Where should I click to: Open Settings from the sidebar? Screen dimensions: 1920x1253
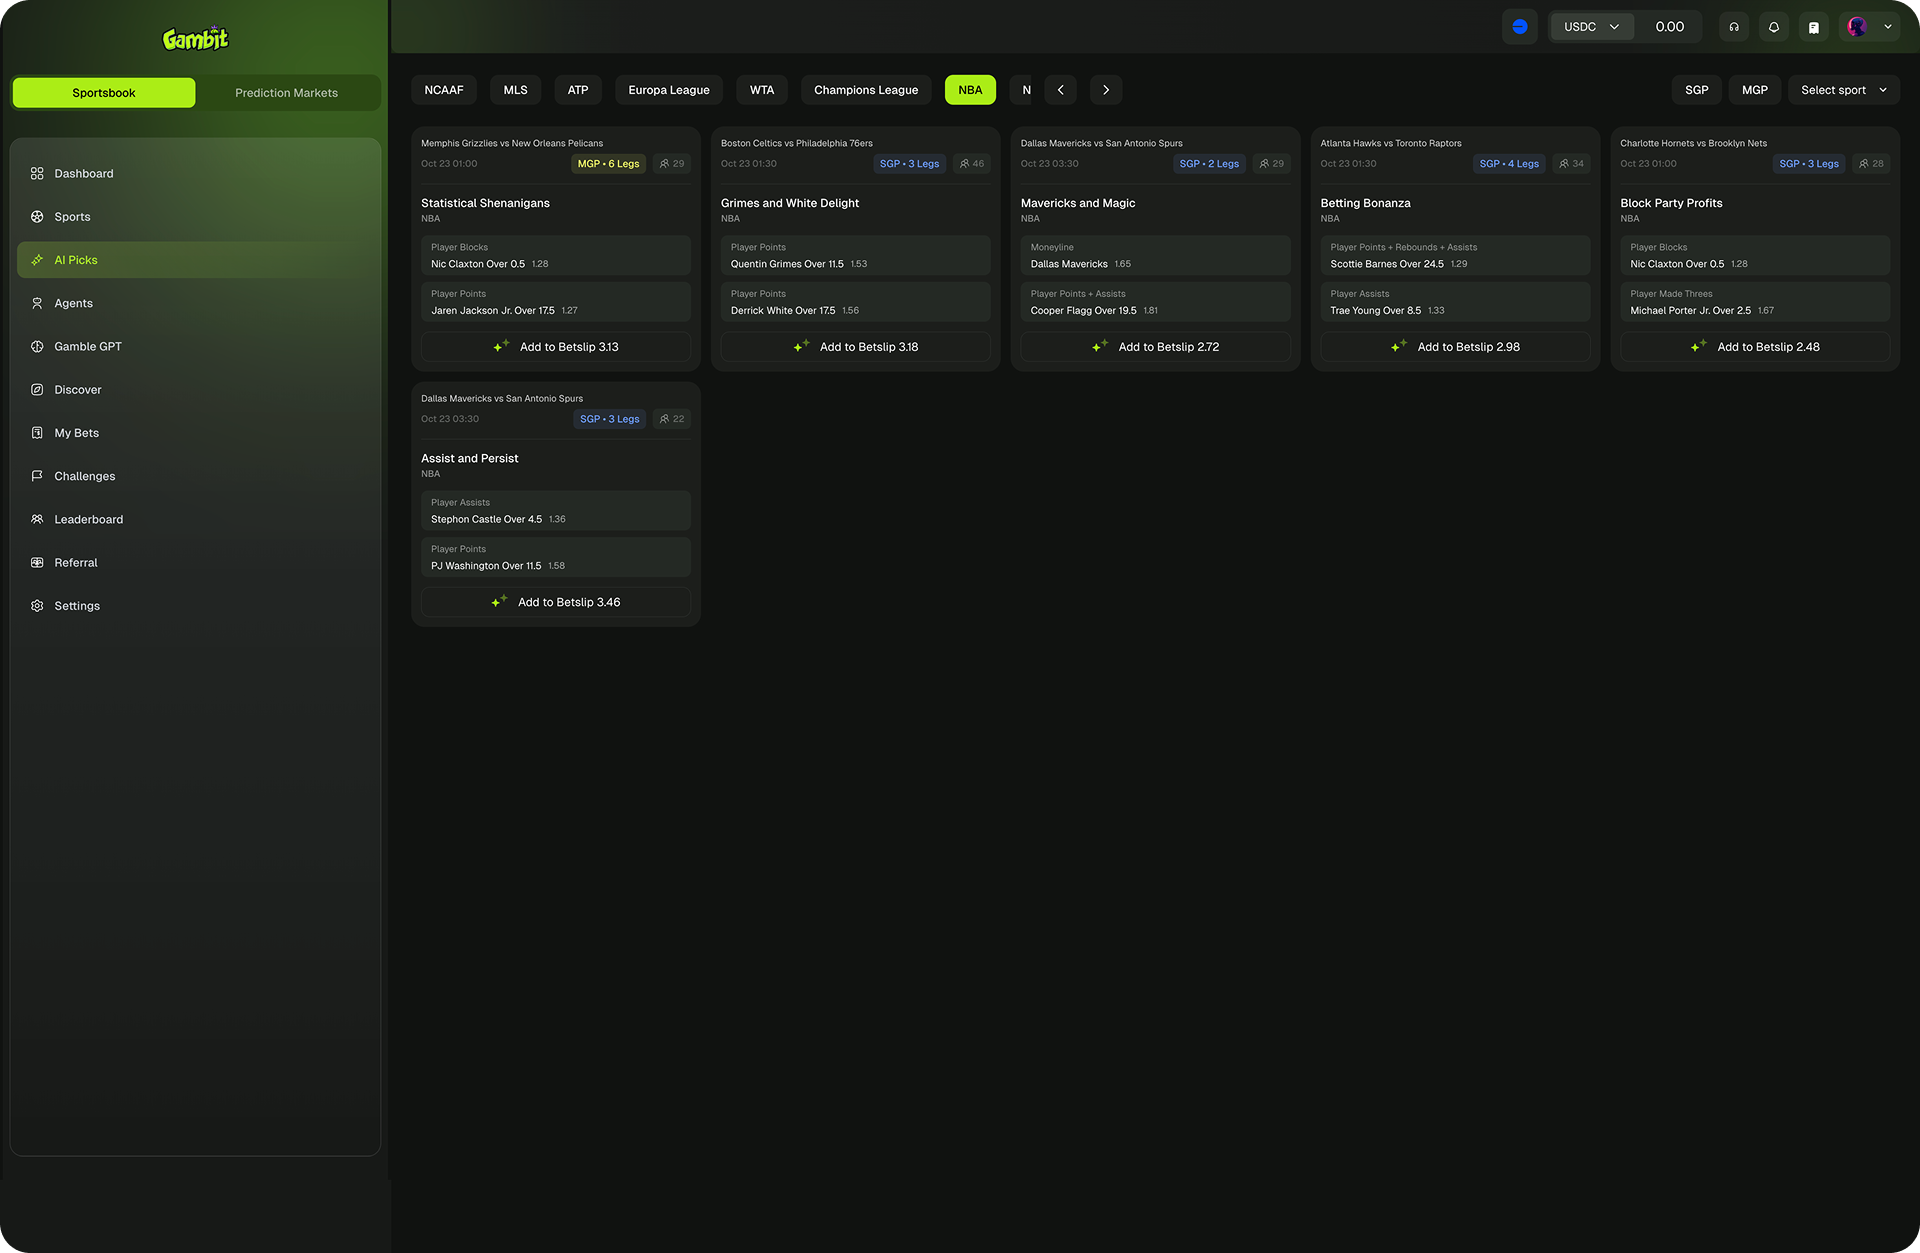[77, 605]
